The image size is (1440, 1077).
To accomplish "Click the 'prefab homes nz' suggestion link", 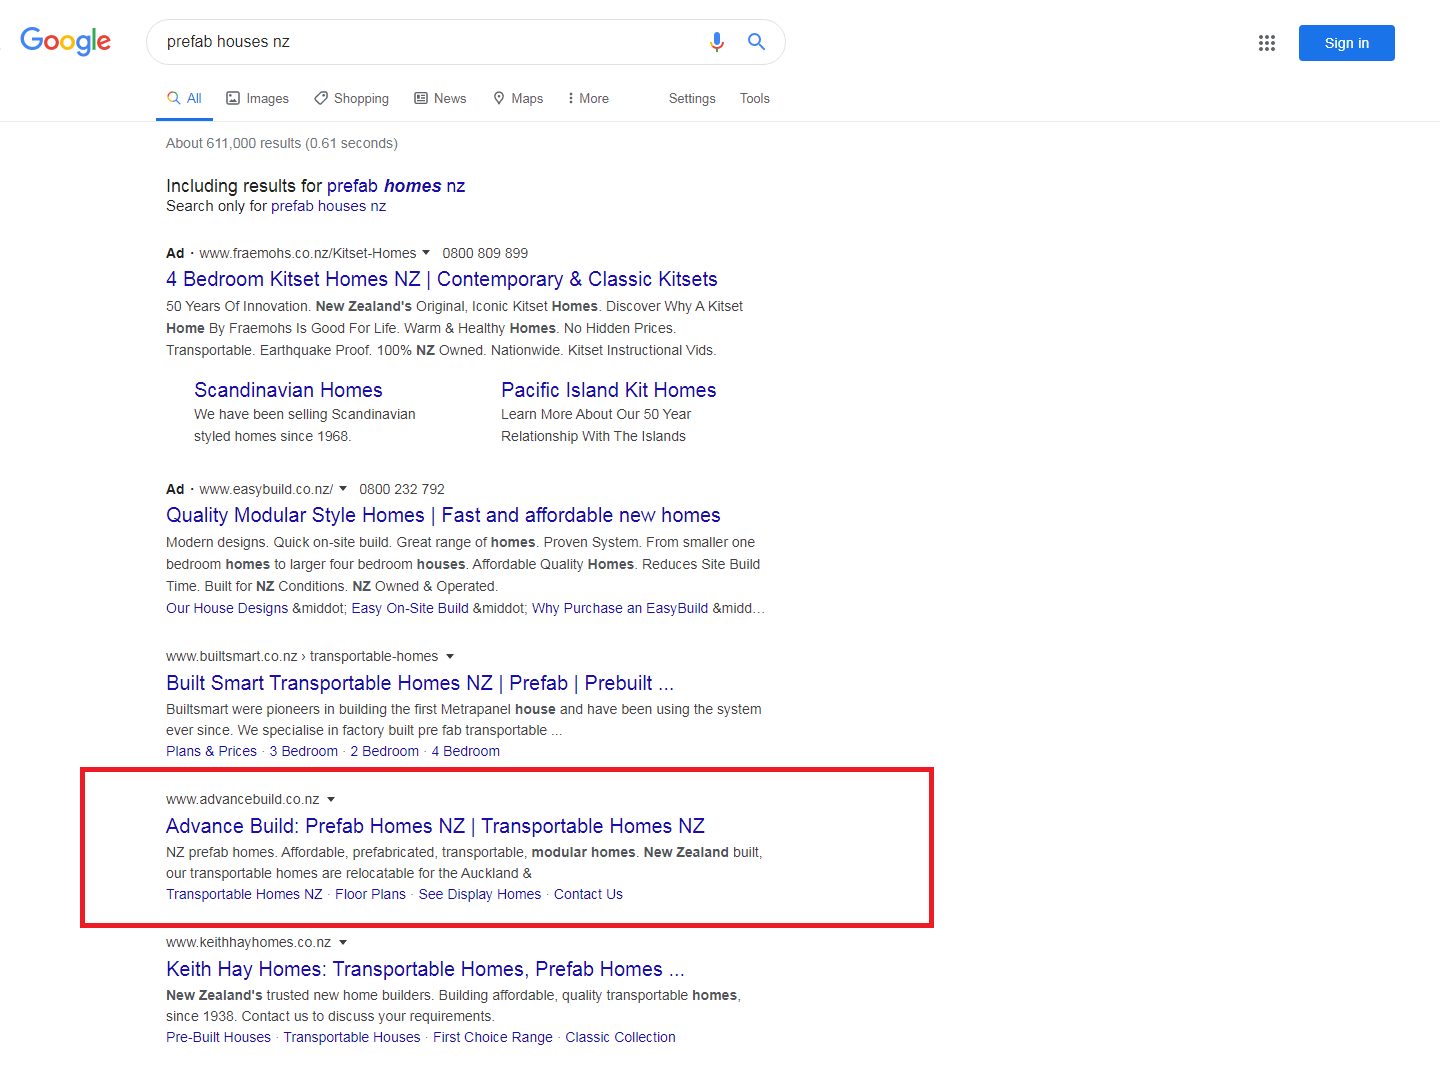I will [396, 186].
